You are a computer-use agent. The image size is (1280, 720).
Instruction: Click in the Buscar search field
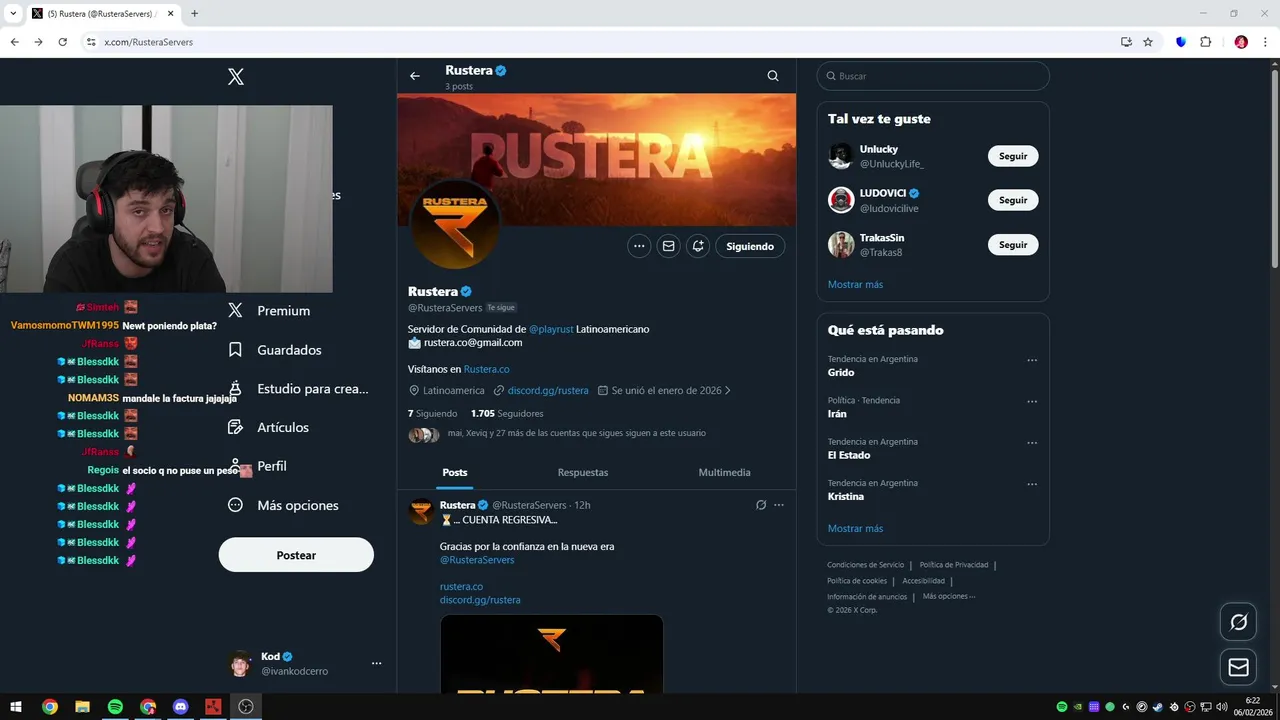[x=933, y=76]
